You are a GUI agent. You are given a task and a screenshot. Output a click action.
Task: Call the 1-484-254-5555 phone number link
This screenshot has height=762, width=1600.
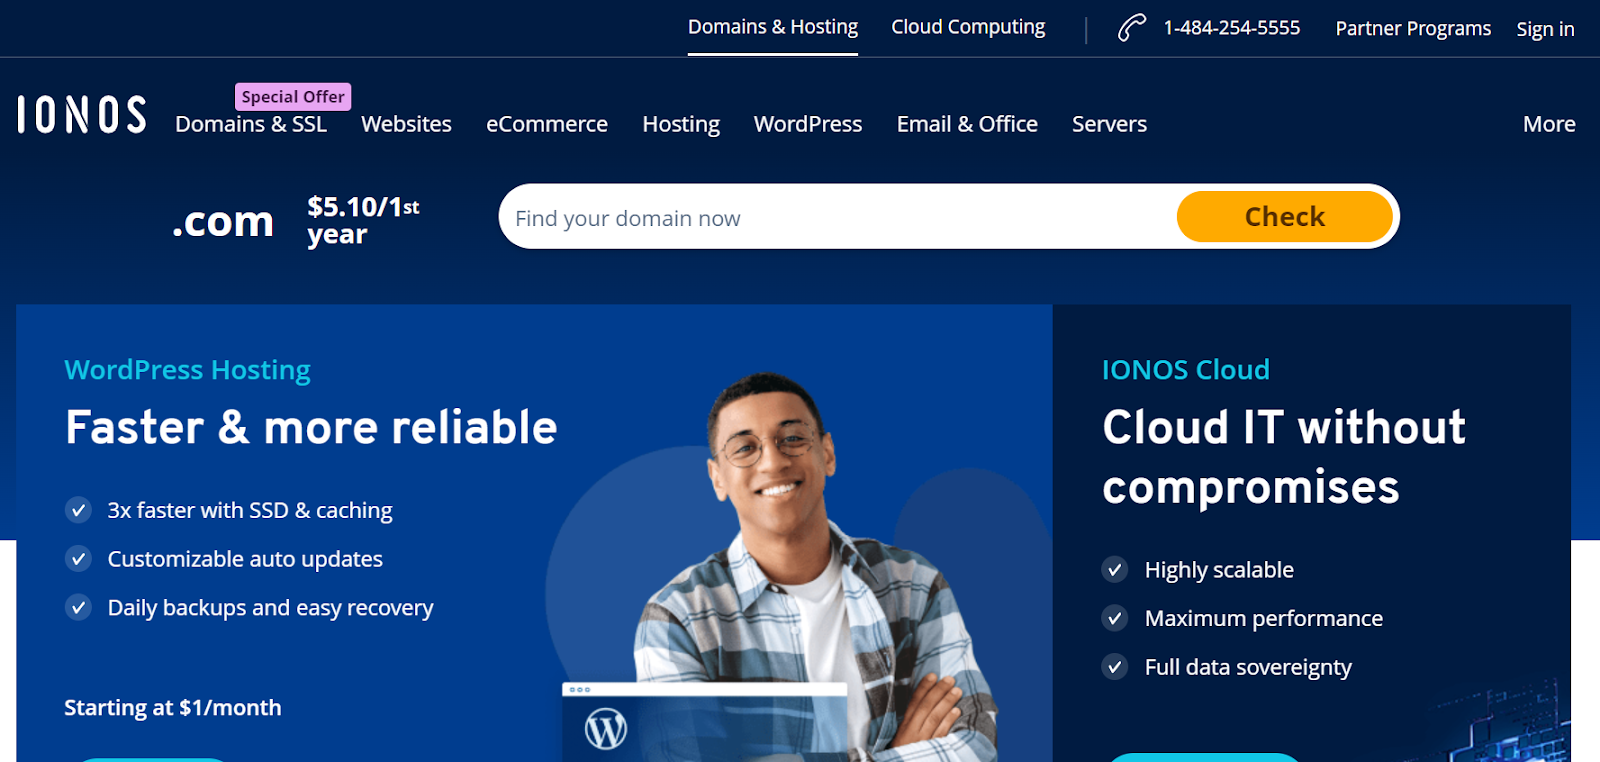[x=1232, y=28]
